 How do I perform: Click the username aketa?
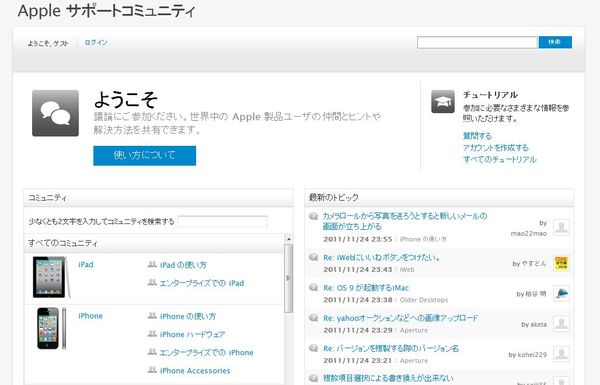pos(538,325)
